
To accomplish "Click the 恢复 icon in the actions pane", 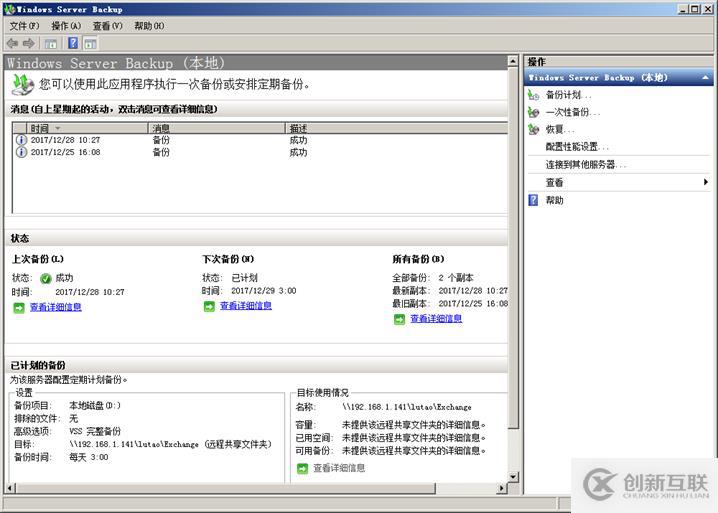I will 533,130.
